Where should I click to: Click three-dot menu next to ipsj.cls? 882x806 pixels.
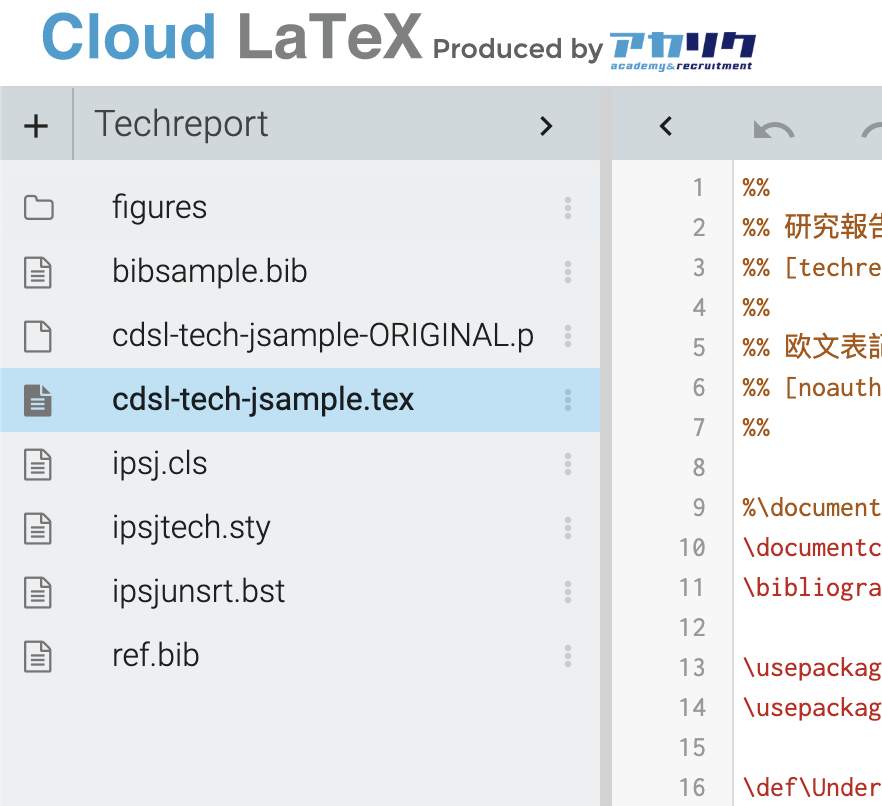point(567,464)
